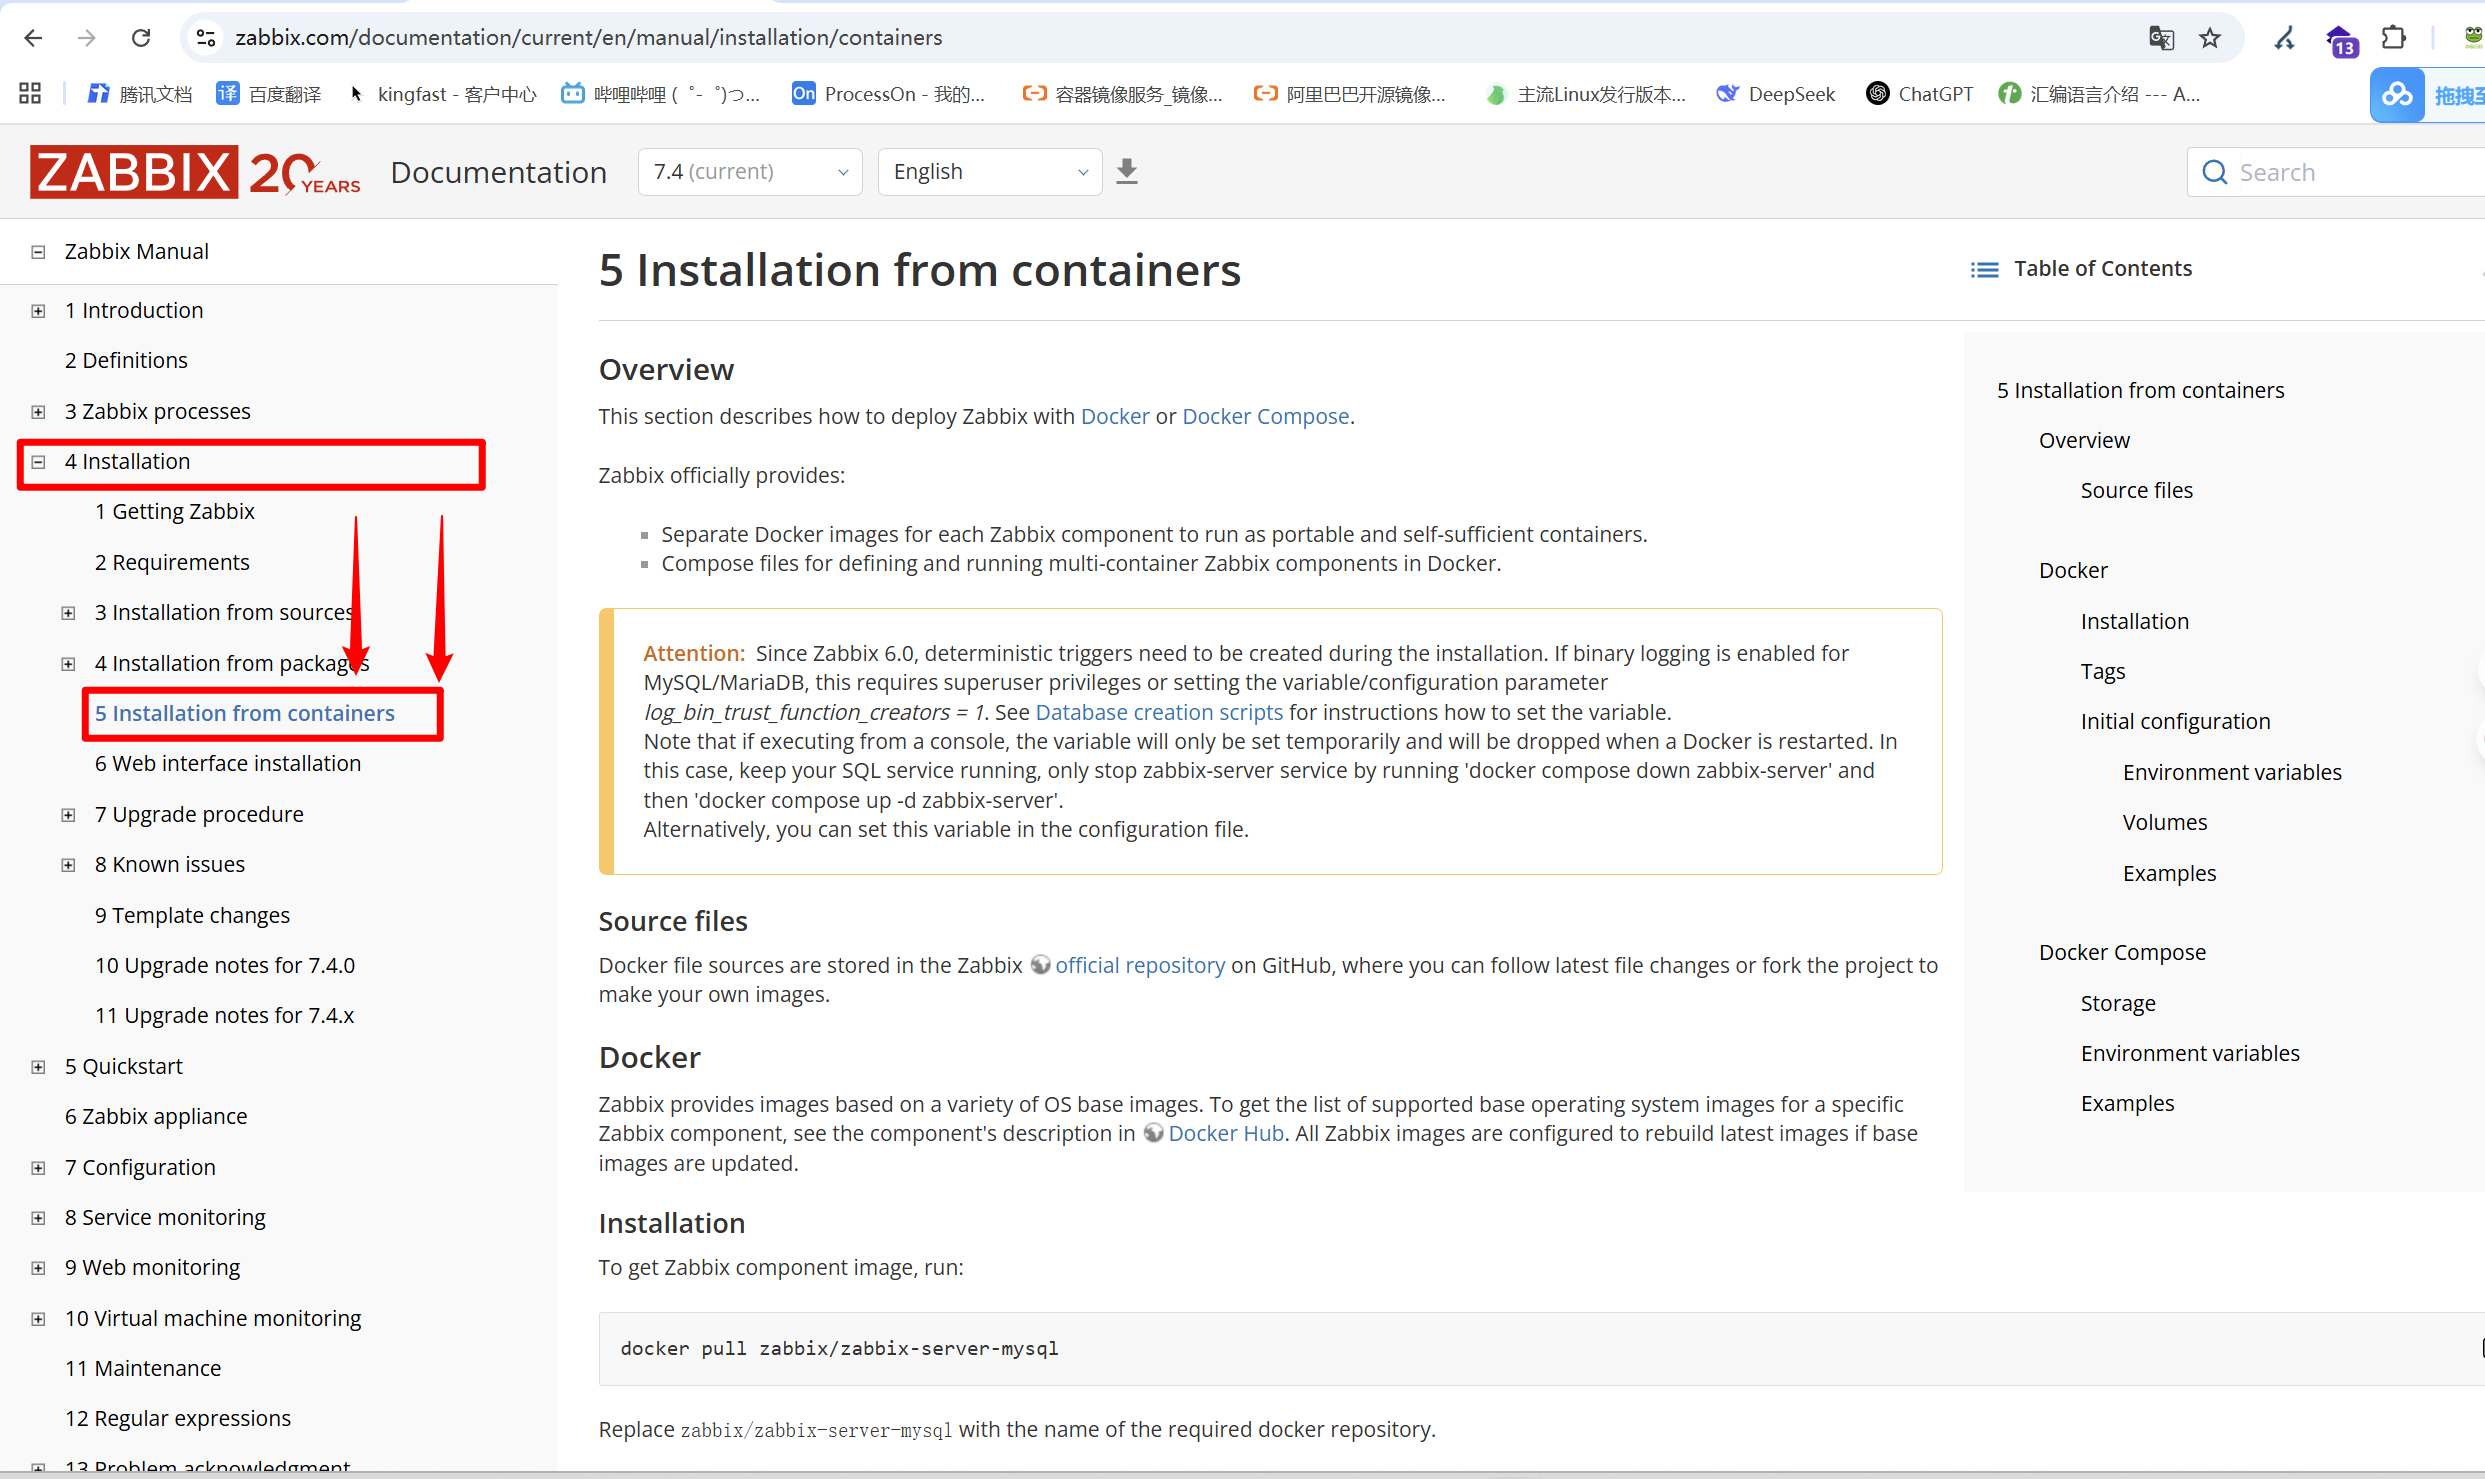Open the ChatGPT bookmark
This screenshot has height=1479, width=2485.
[x=1920, y=94]
